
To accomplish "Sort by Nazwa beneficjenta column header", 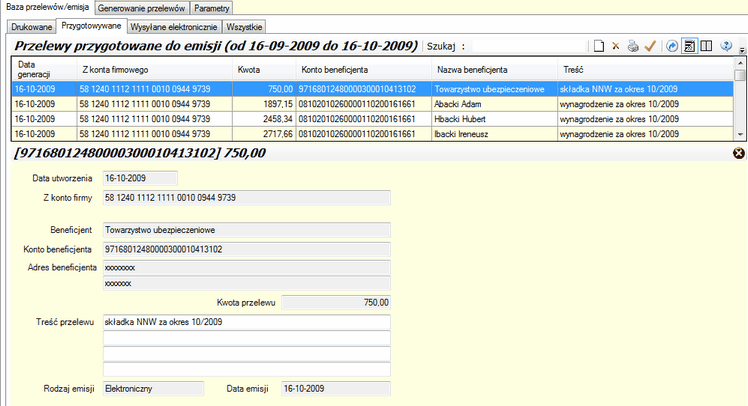I will coord(472,69).
